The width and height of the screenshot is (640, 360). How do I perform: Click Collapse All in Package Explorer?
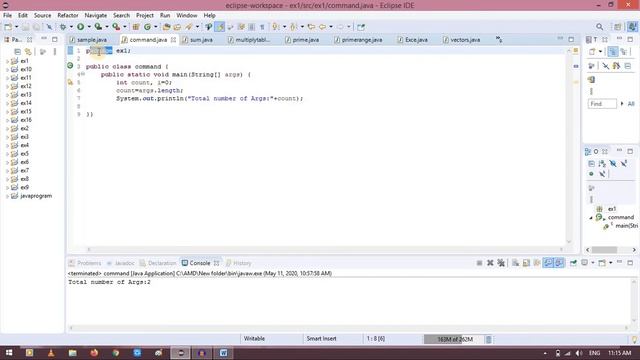[18, 52]
